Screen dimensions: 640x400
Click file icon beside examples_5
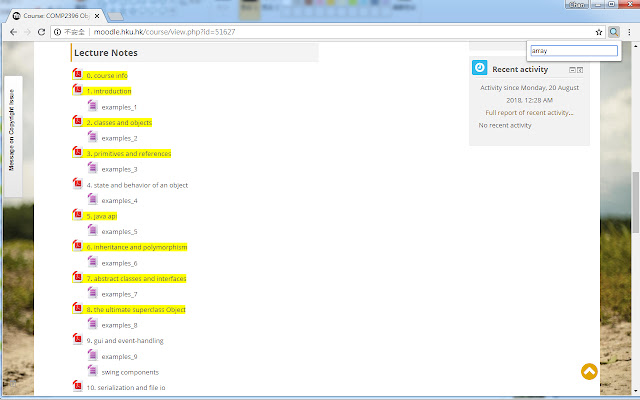pyautogui.click(x=93, y=230)
